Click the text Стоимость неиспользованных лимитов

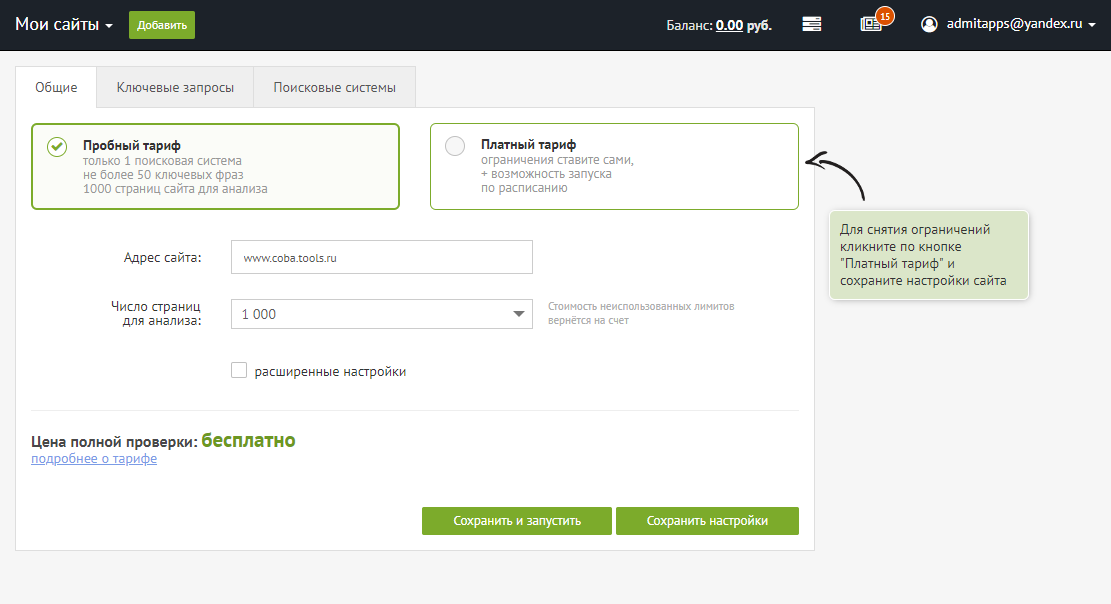coord(641,306)
